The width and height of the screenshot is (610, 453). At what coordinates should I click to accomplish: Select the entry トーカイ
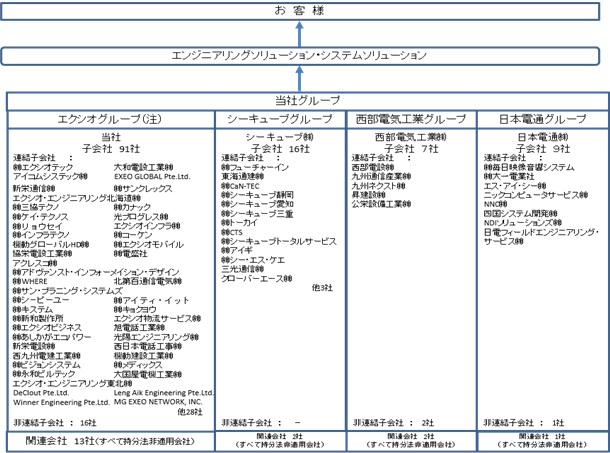pyautogui.click(x=240, y=223)
